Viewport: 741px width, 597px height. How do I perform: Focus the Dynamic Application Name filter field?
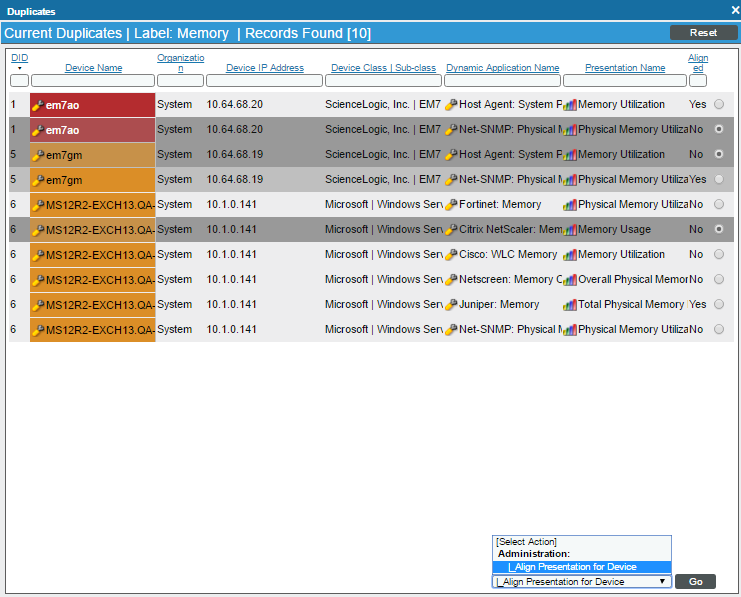tap(502, 80)
